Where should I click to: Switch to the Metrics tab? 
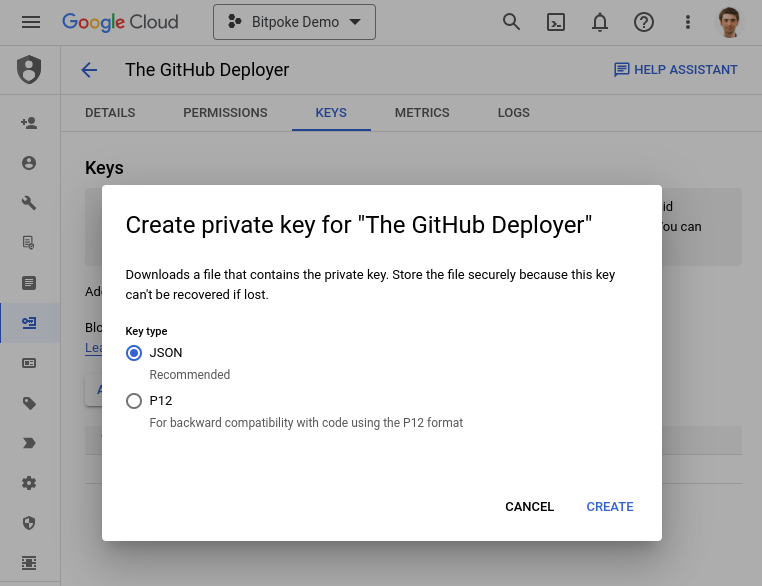tap(422, 113)
